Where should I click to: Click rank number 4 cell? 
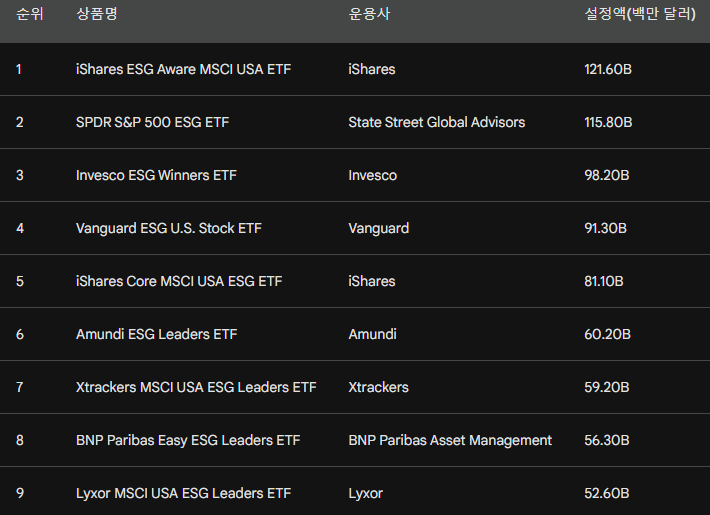point(20,228)
